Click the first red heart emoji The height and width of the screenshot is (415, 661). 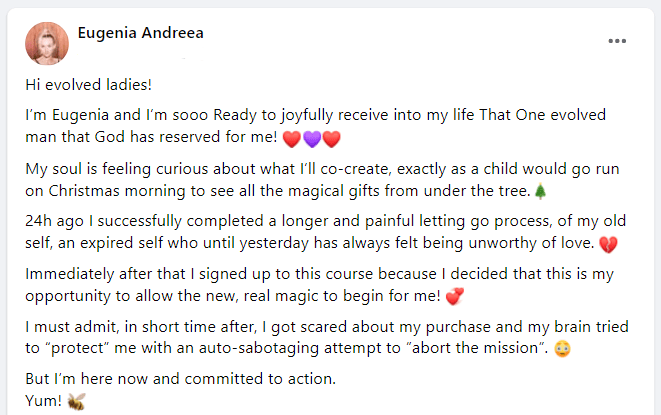(292, 137)
